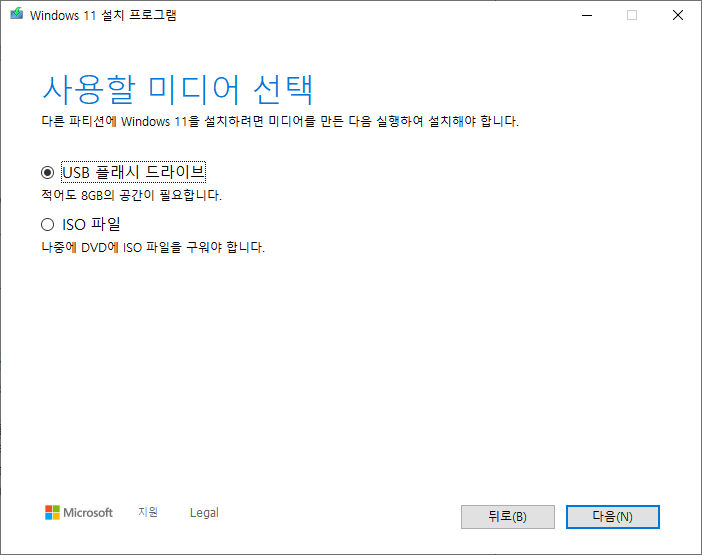Open the Legal link
702x555 pixels.
click(x=204, y=512)
